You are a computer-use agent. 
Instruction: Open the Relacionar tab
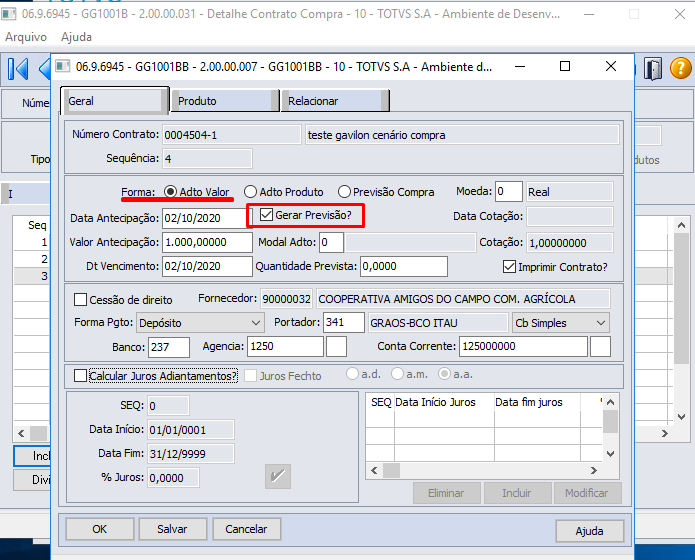[x=336, y=101]
